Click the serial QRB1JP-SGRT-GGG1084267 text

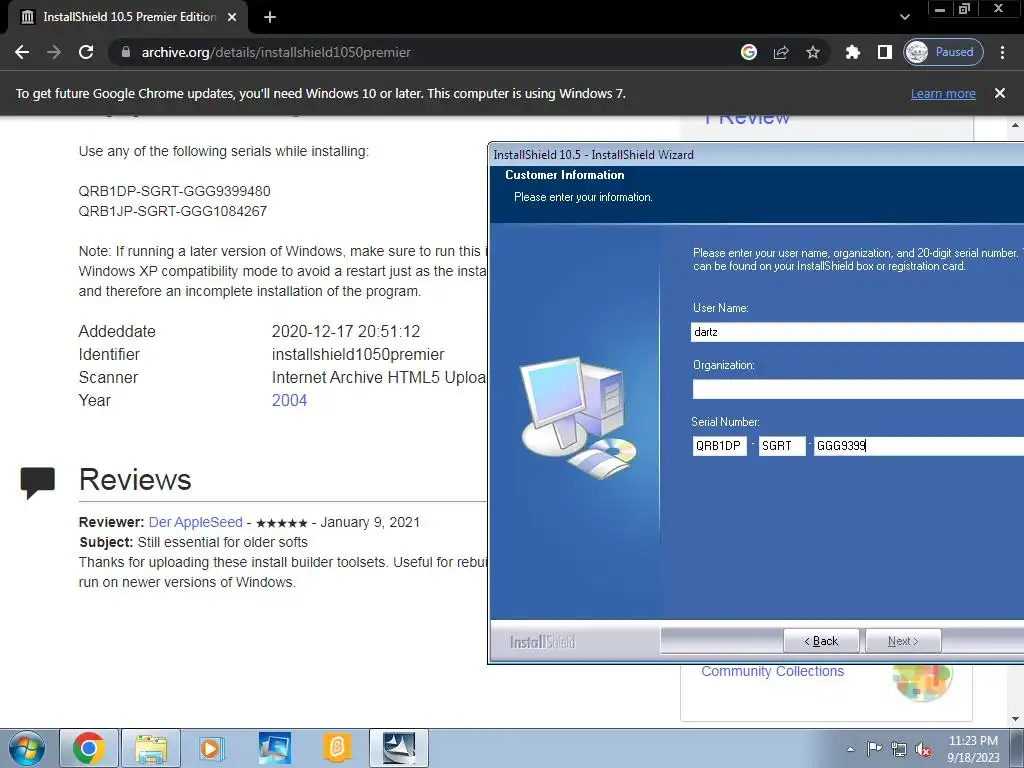tap(173, 212)
